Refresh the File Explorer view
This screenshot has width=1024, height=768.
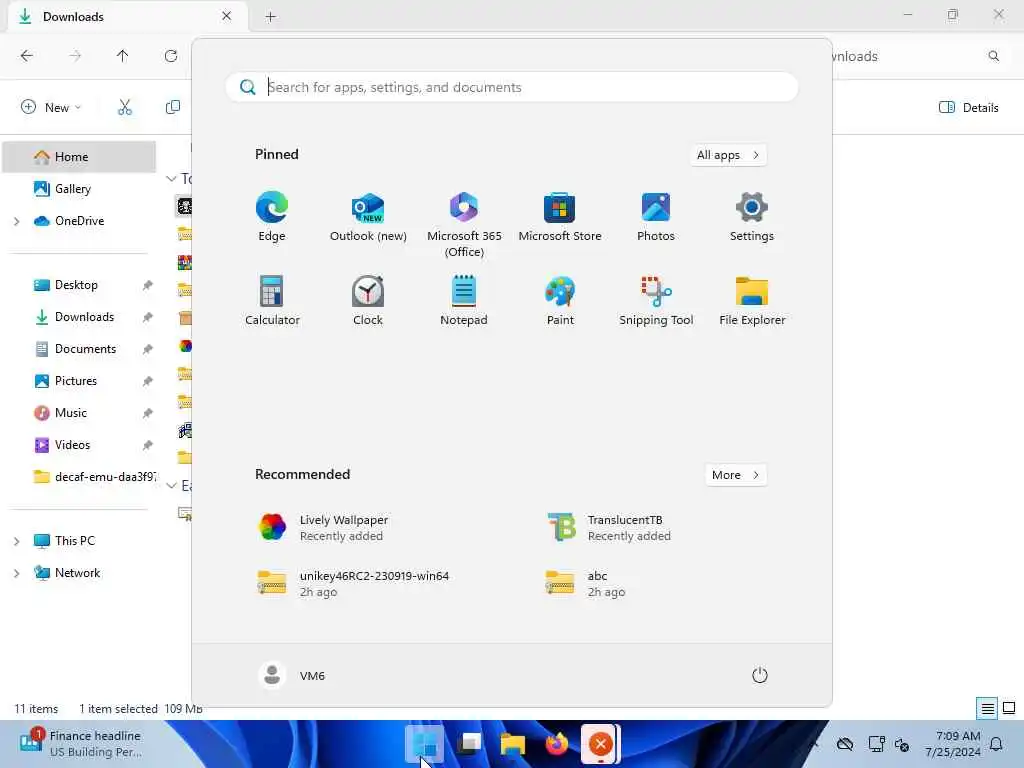coord(170,56)
